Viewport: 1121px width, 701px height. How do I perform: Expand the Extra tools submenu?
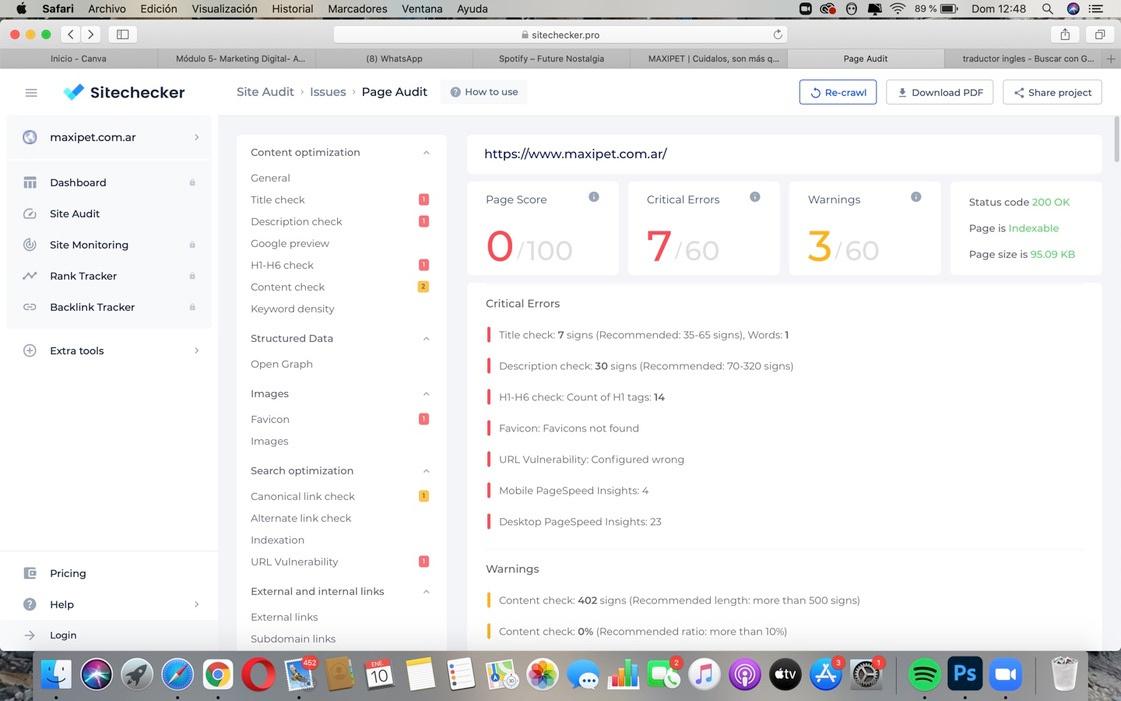point(197,351)
